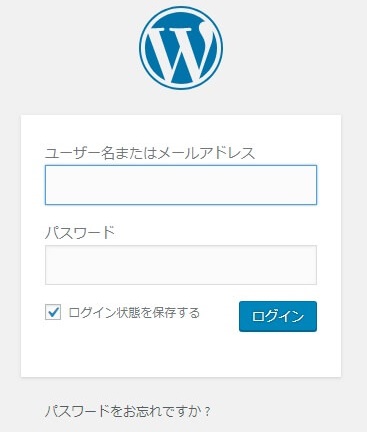This screenshot has width=367, height=432.
Task: Click the WordPress logo
Action: pyautogui.click(x=181, y=48)
